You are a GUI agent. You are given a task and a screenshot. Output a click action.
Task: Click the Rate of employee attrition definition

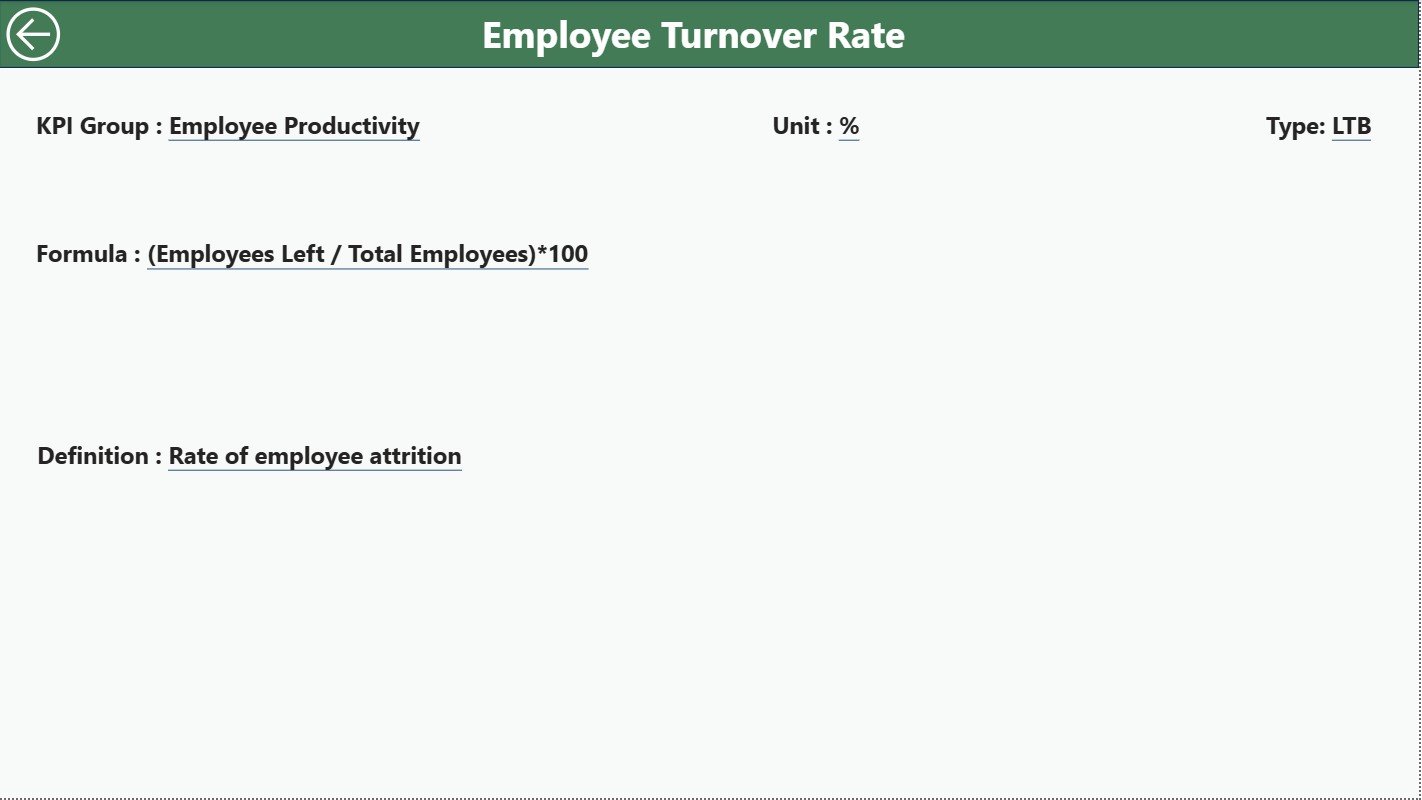(314, 456)
